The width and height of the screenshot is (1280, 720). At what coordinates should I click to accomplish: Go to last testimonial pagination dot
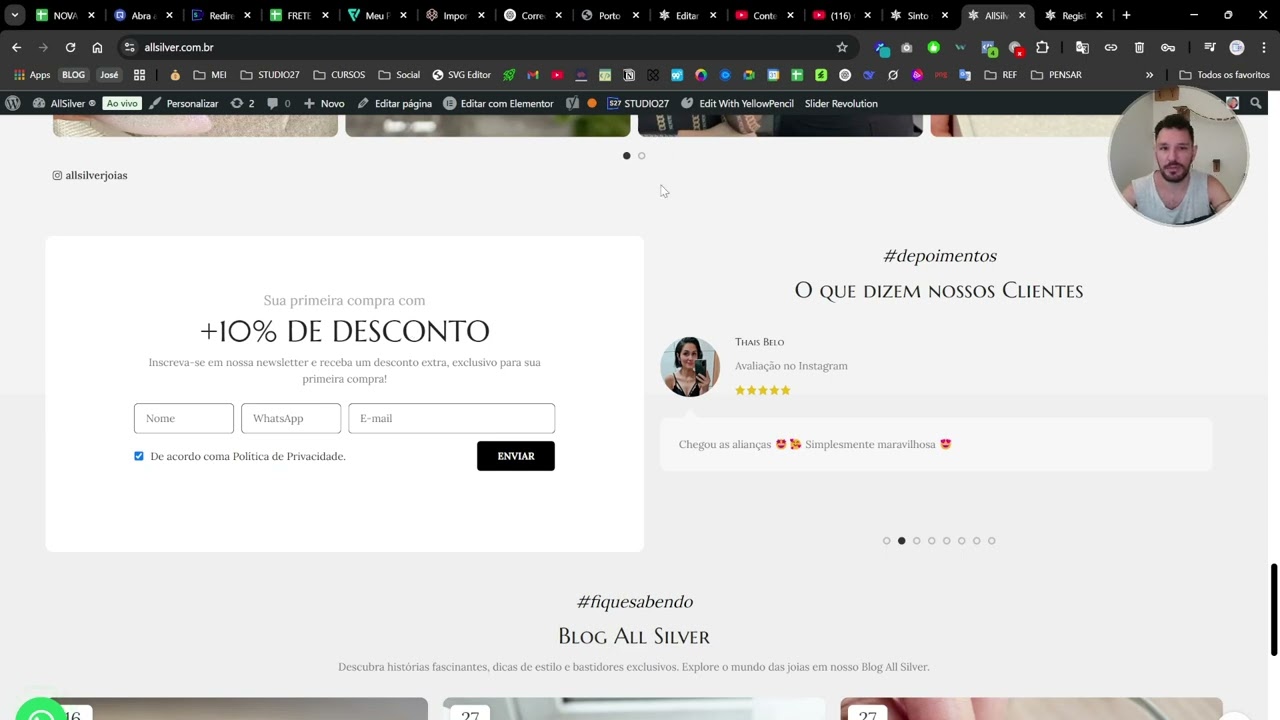click(991, 541)
